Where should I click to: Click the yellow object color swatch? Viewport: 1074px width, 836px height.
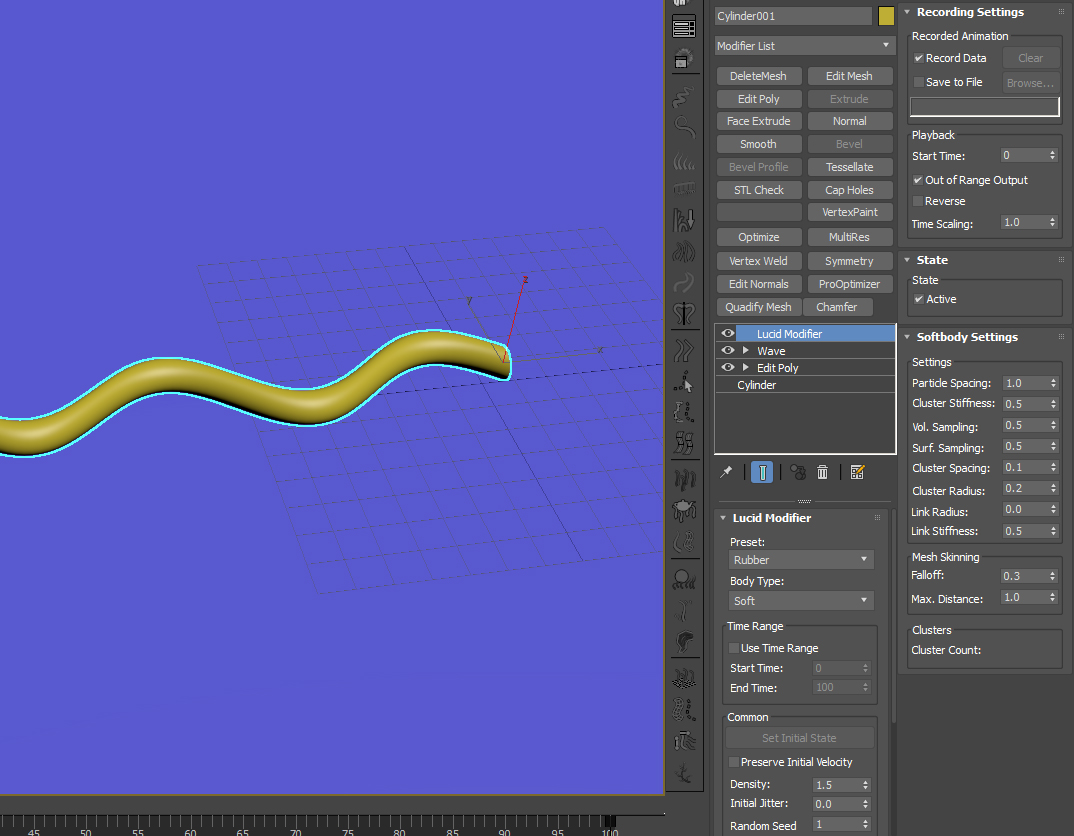pyautogui.click(x=886, y=16)
